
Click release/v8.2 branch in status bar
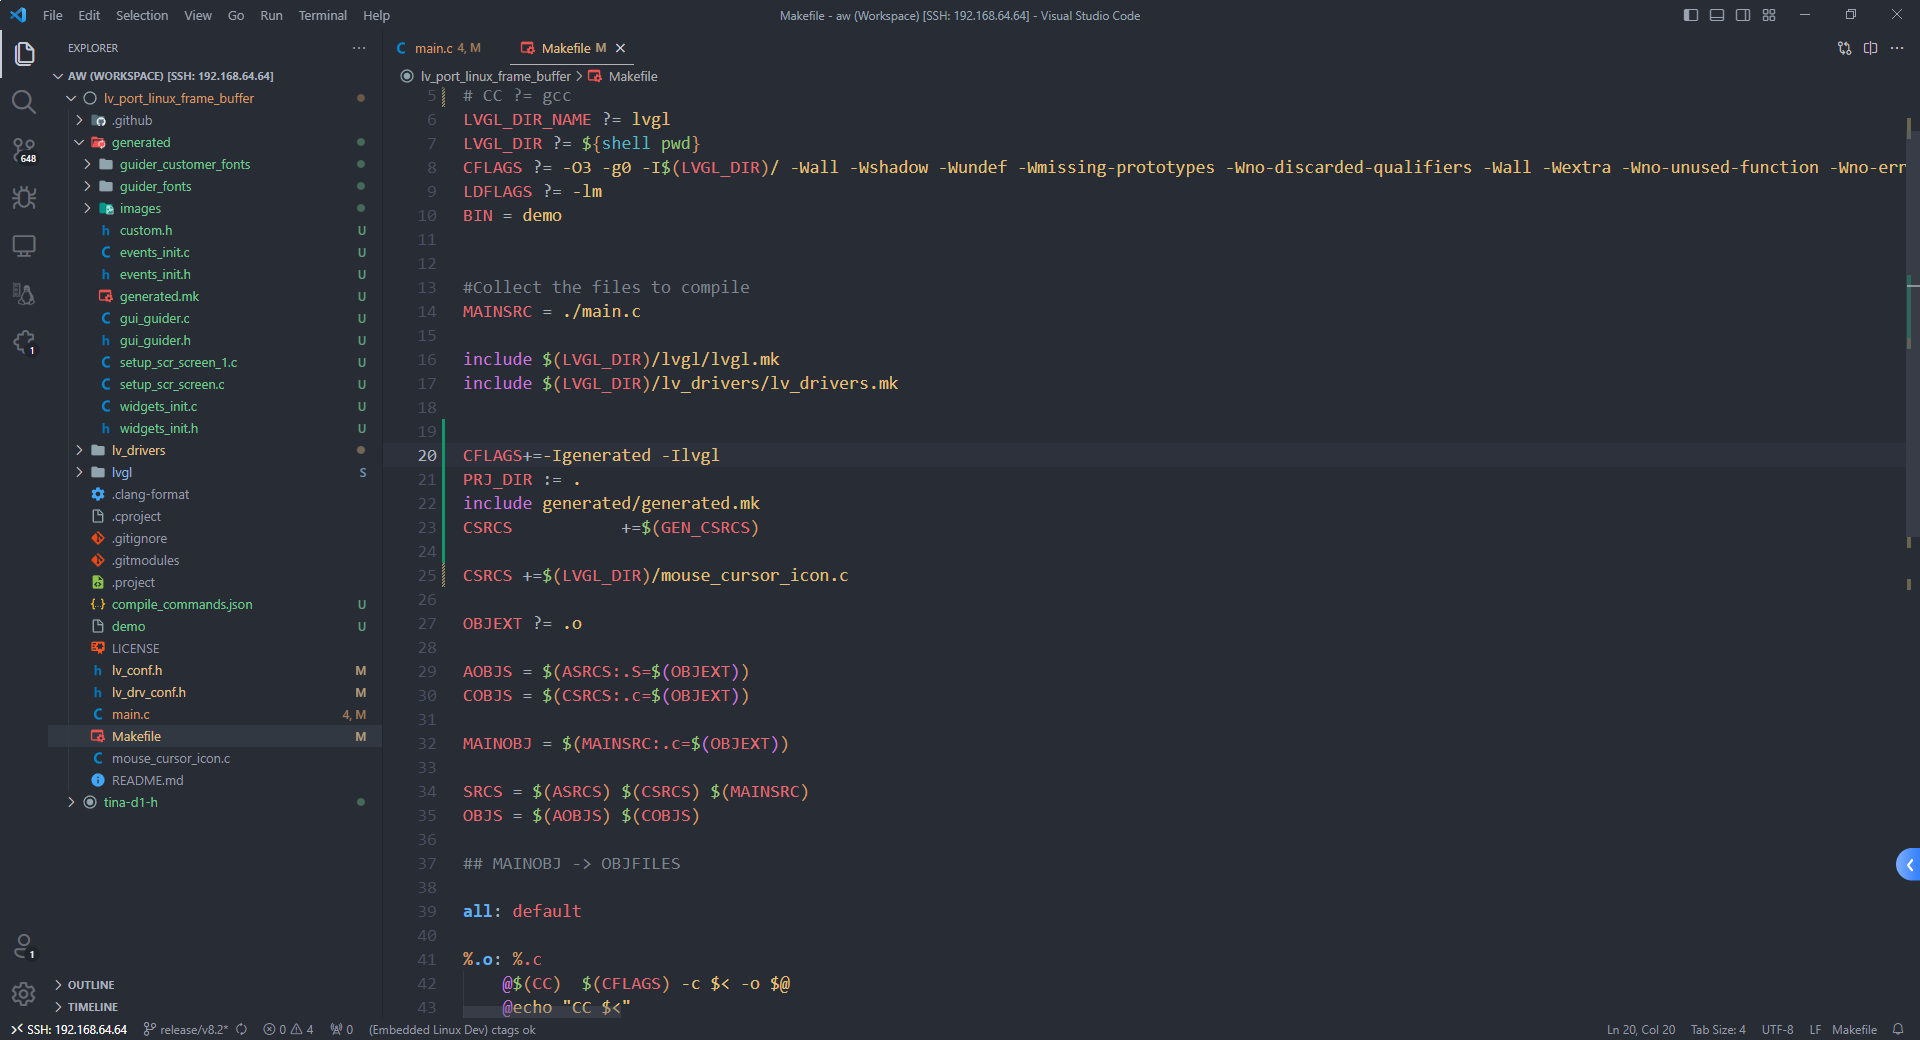click(x=186, y=1029)
